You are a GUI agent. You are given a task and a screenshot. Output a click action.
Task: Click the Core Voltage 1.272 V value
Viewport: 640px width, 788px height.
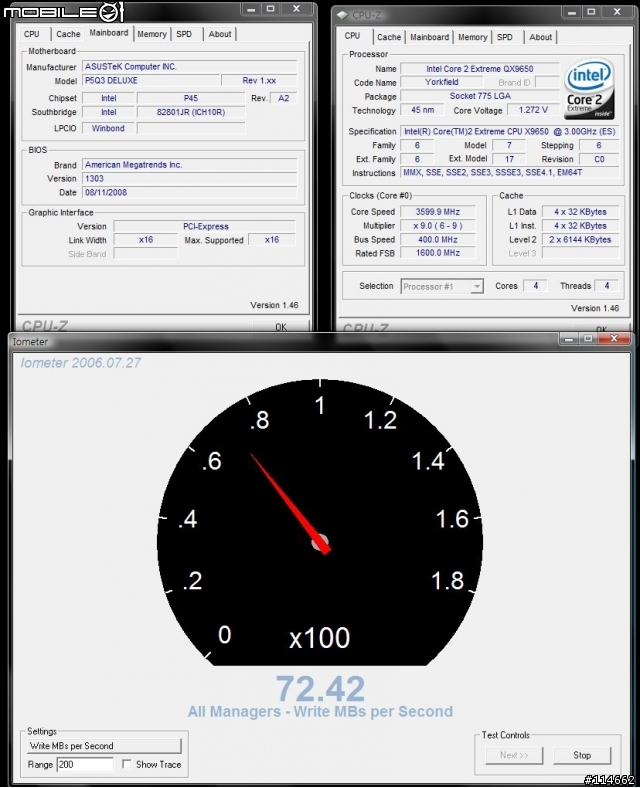[x=533, y=110]
